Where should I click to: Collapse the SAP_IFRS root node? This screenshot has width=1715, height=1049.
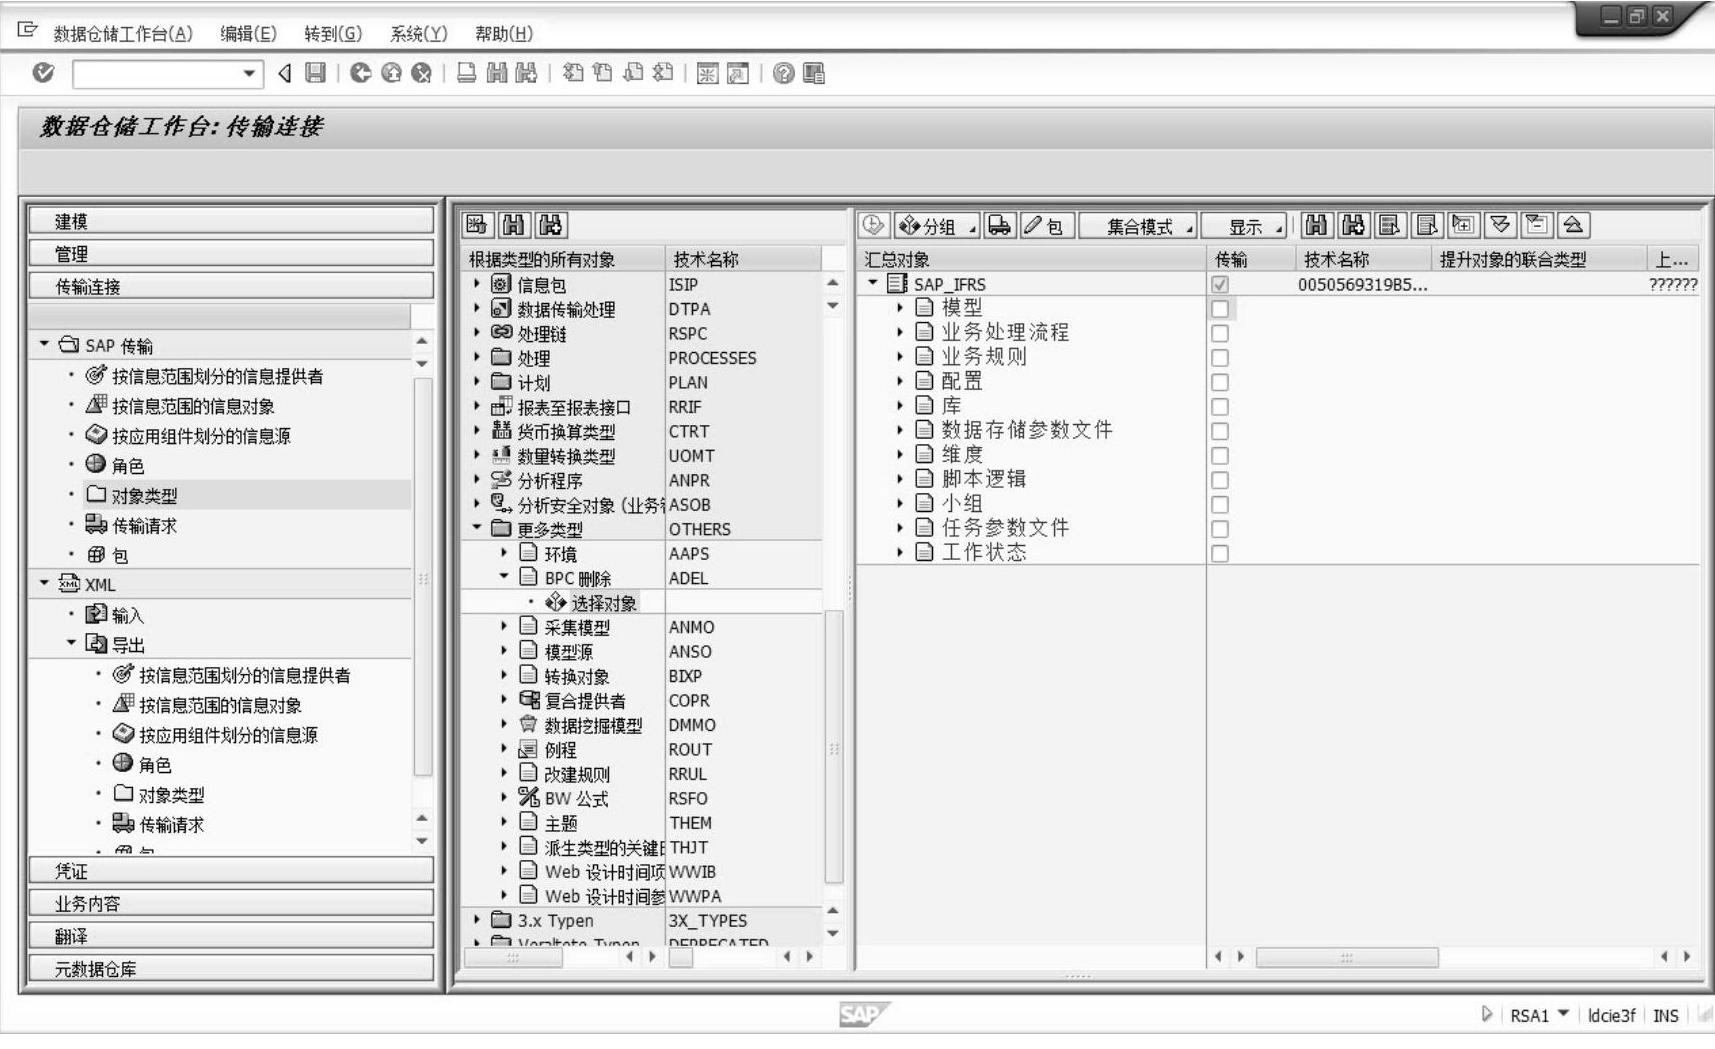tap(873, 283)
